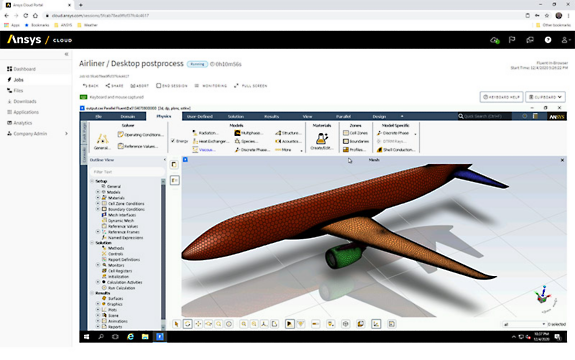Expand the Boundary Conditions node
This screenshot has height=360, width=575.
tap(98, 209)
